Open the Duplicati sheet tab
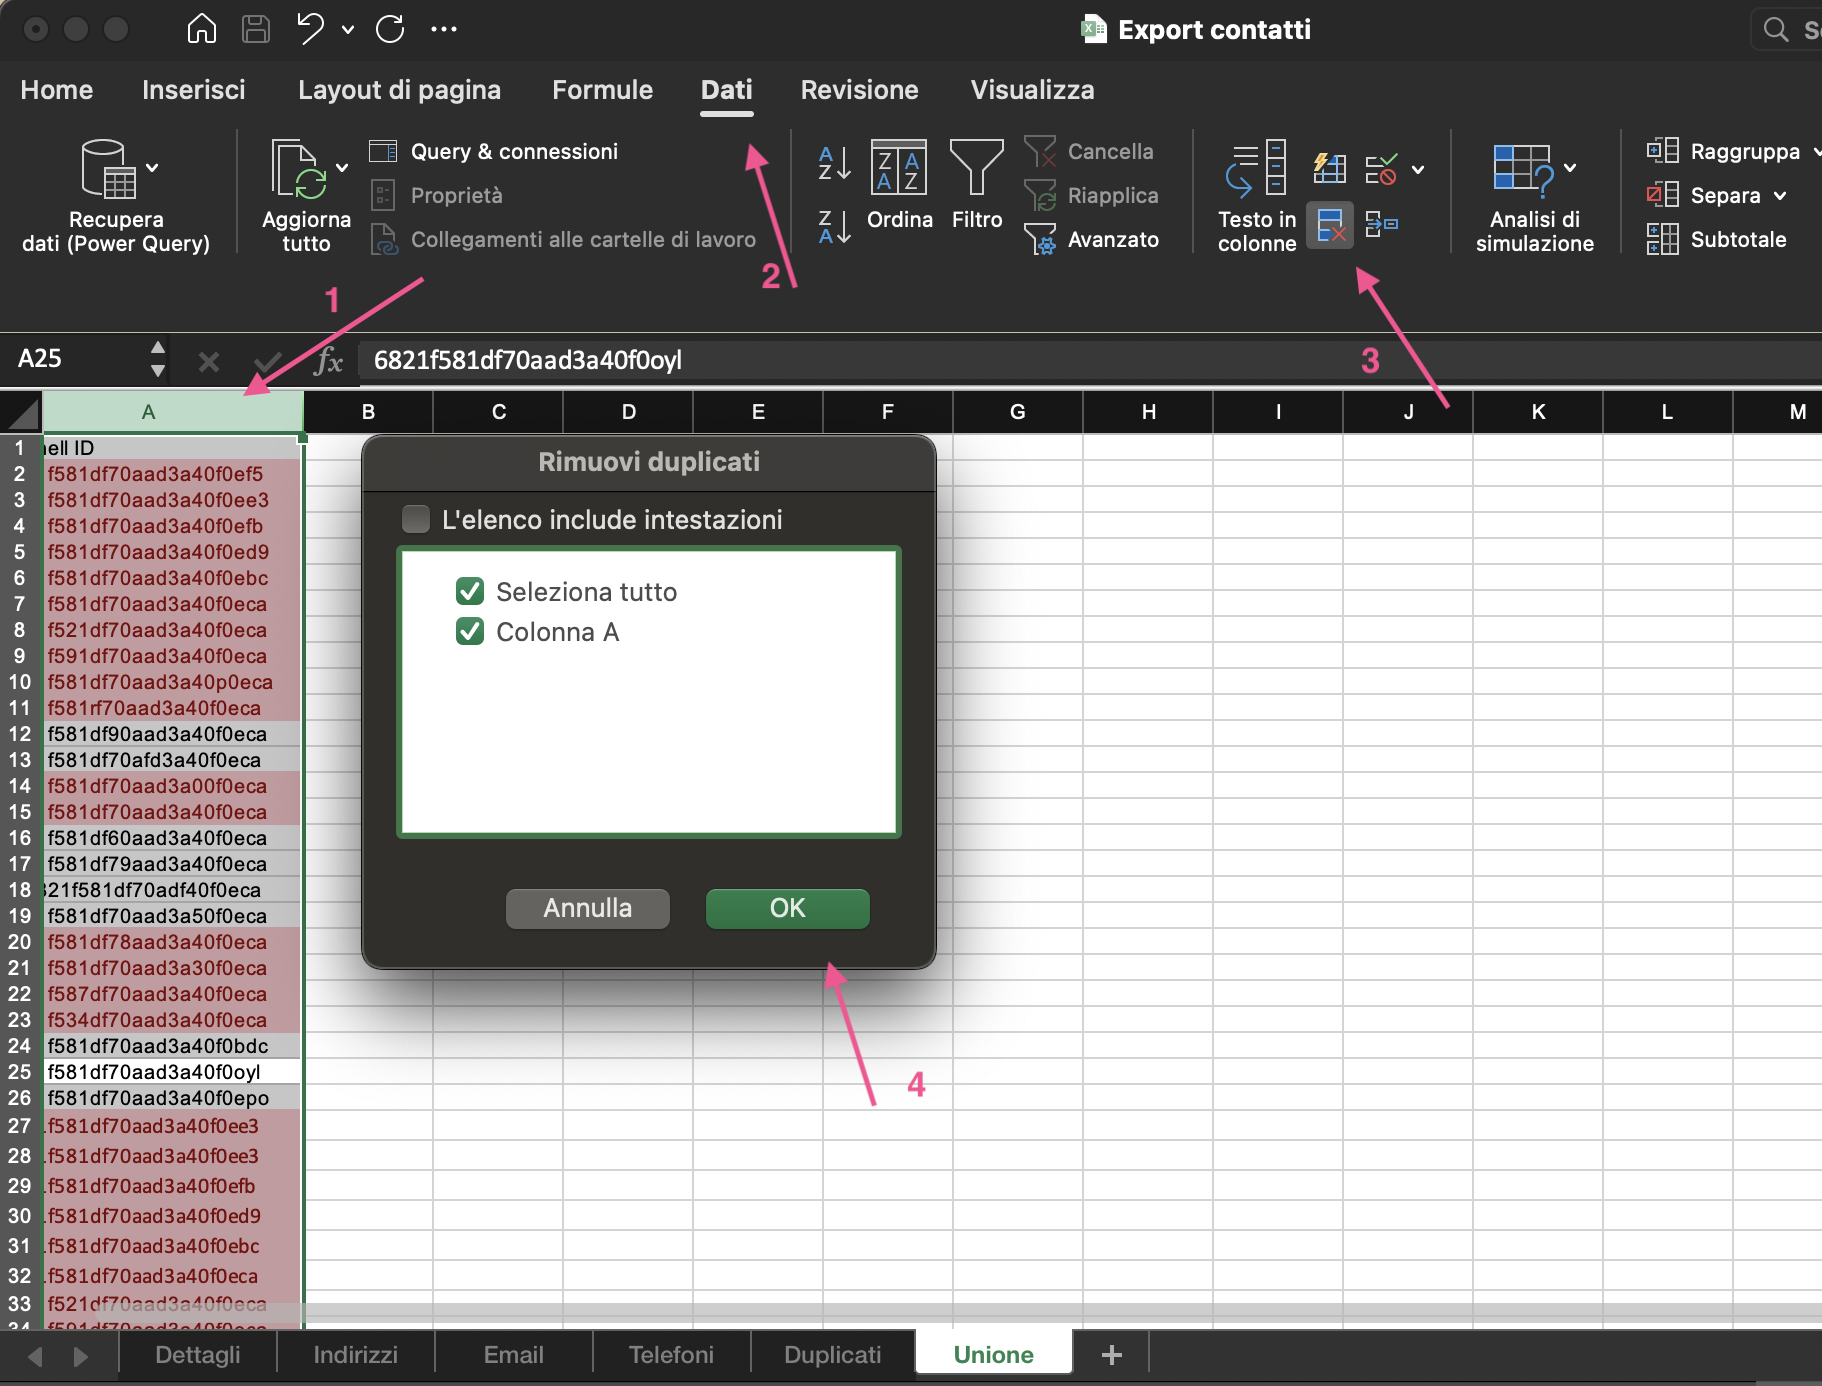This screenshot has height=1386, width=1822. click(833, 1355)
